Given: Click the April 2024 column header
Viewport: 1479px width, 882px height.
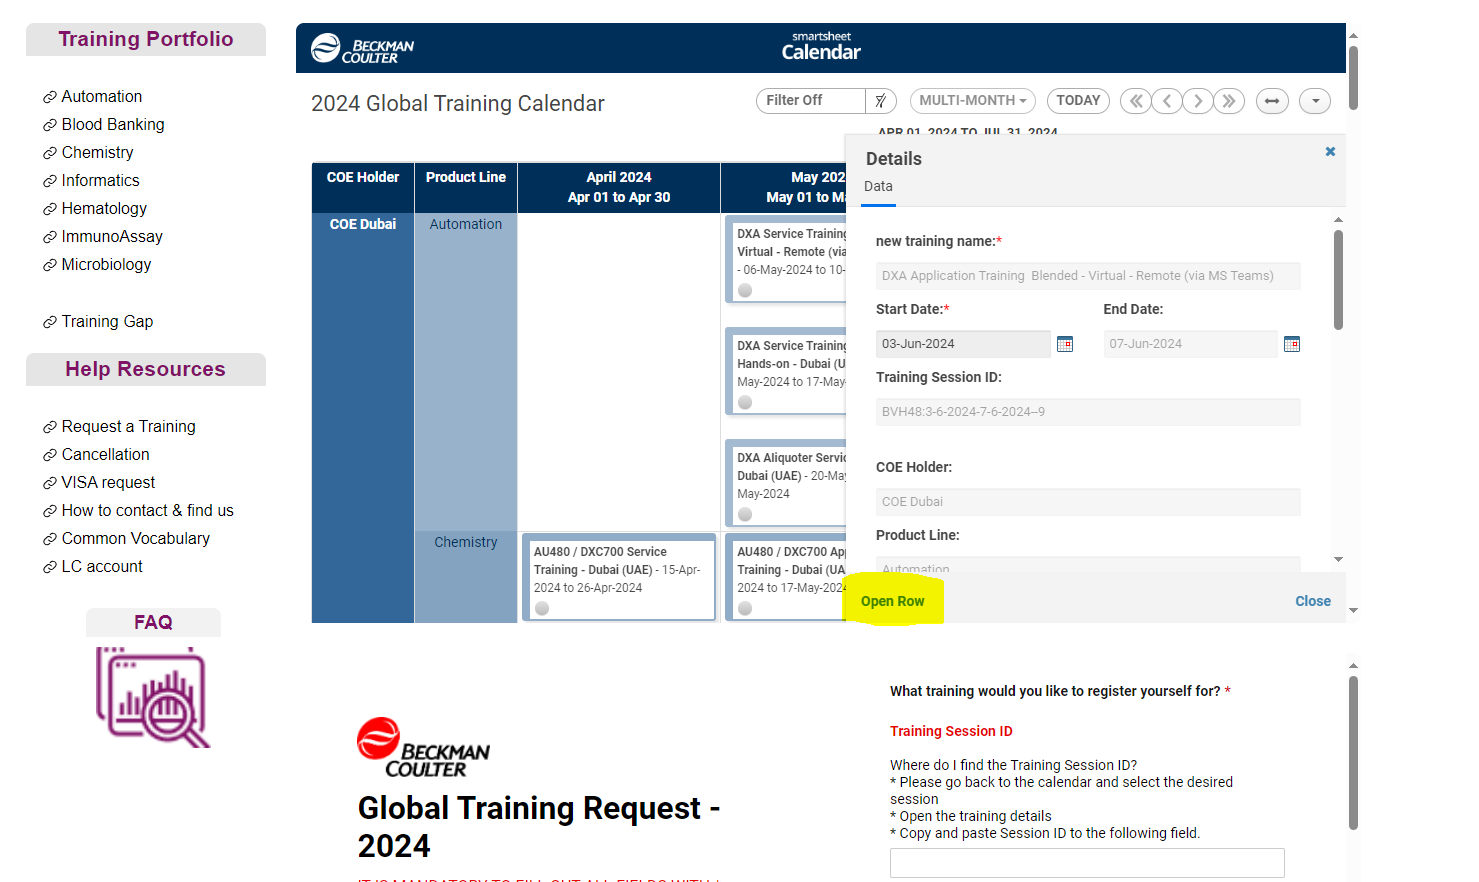Looking at the screenshot, I should (x=619, y=187).
